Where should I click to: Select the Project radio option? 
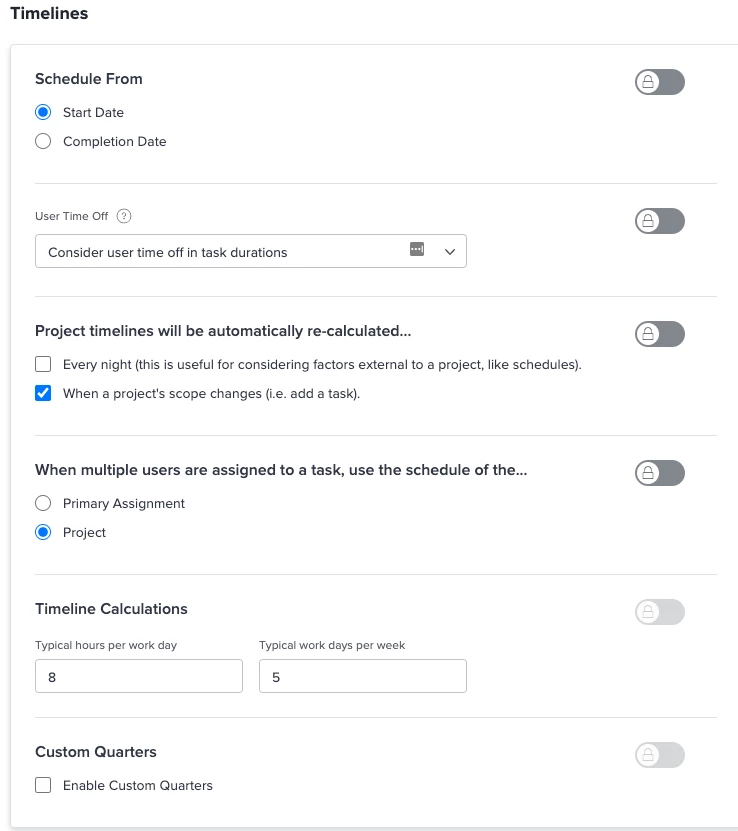[x=43, y=532]
